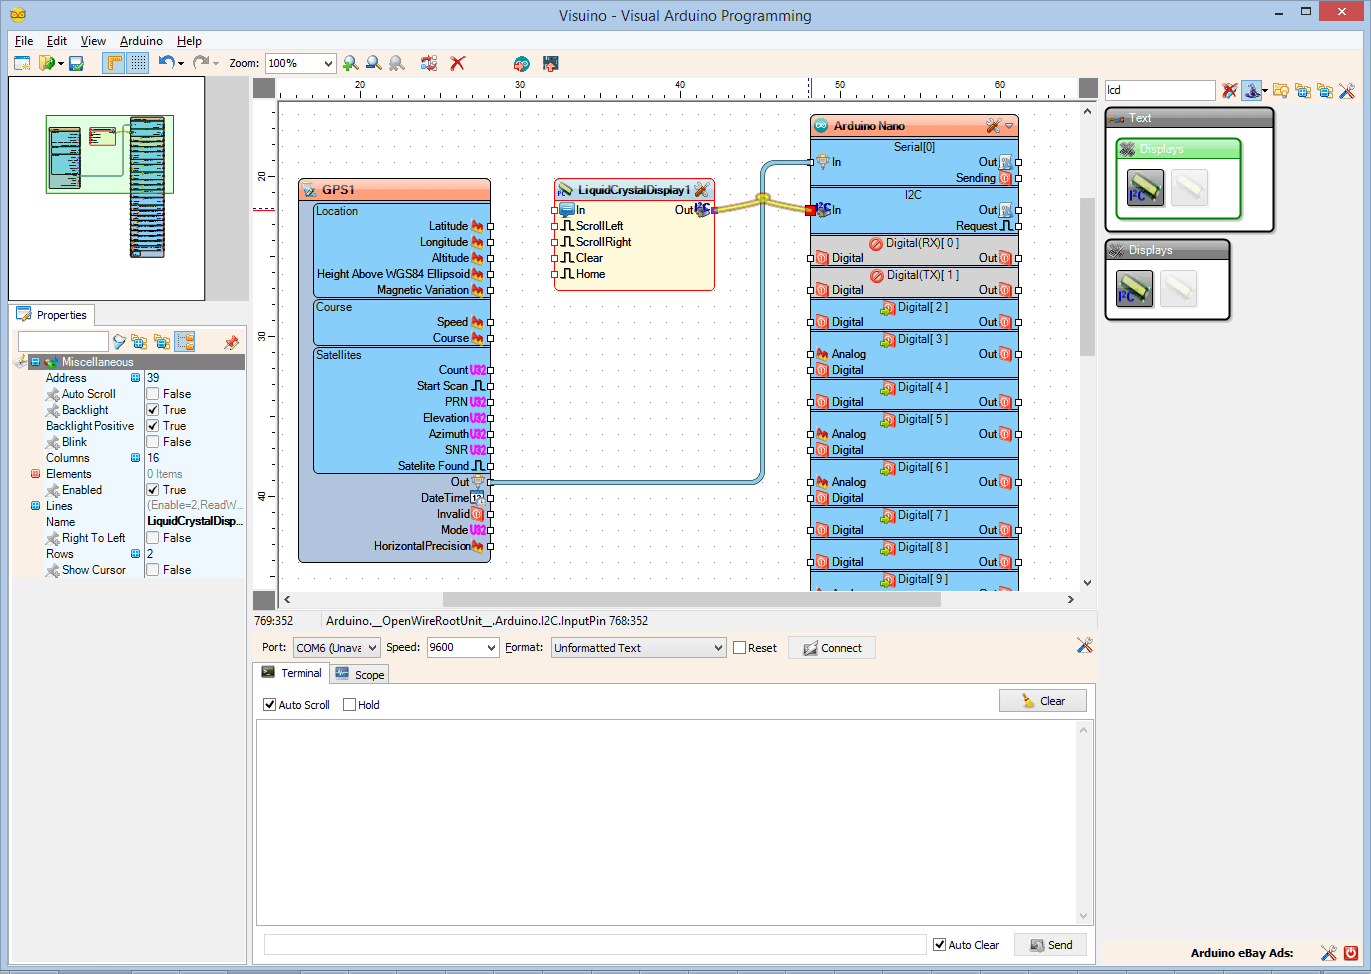
Task: Open the wizard tool in component panel
Action: point(1253,90)
